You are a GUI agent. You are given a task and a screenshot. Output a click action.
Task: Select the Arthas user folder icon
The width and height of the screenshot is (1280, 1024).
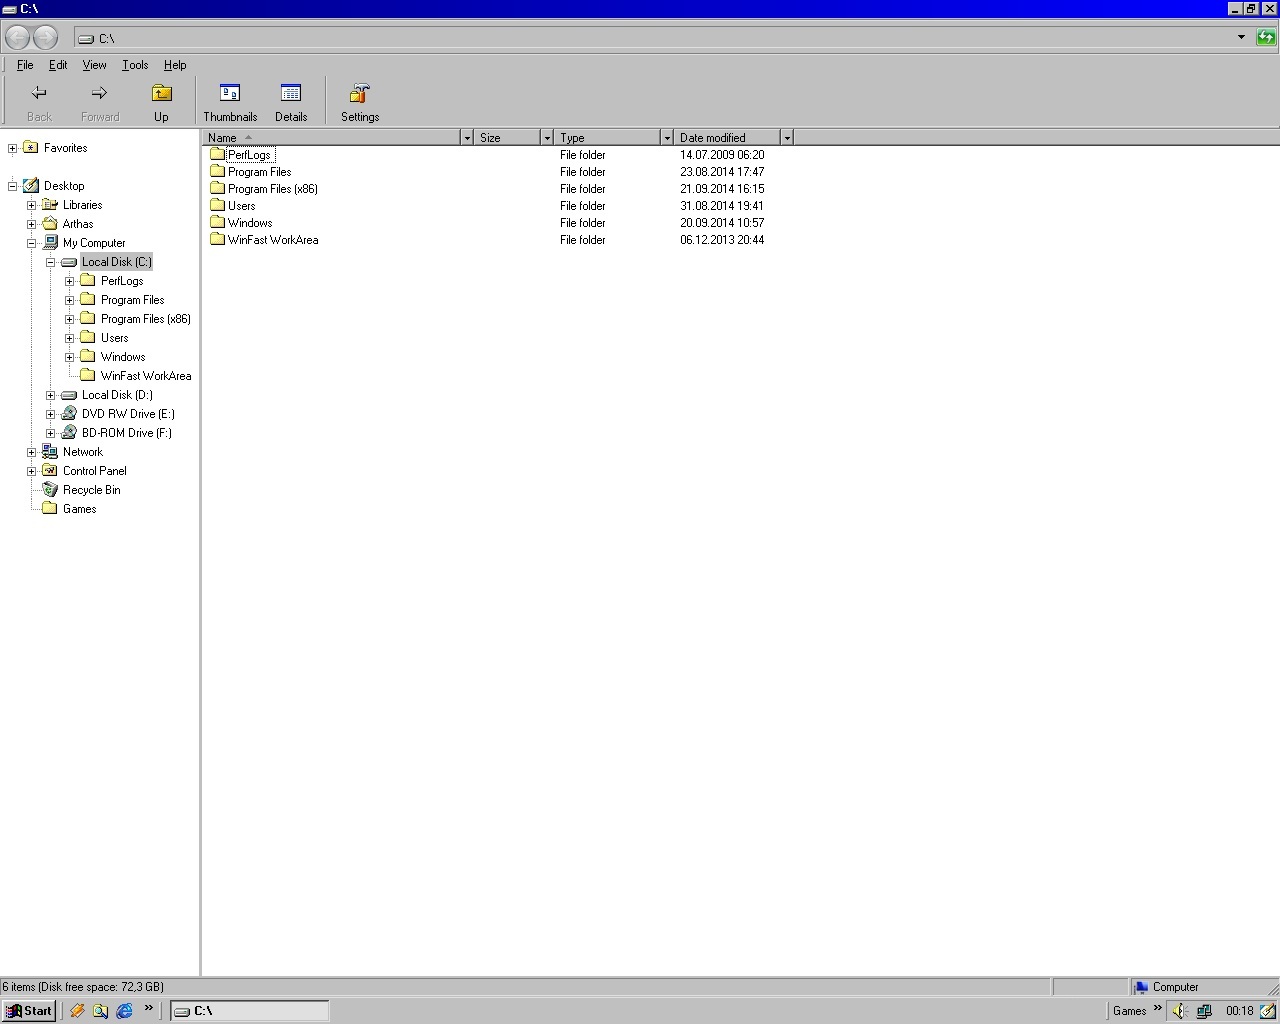[50, 223]
